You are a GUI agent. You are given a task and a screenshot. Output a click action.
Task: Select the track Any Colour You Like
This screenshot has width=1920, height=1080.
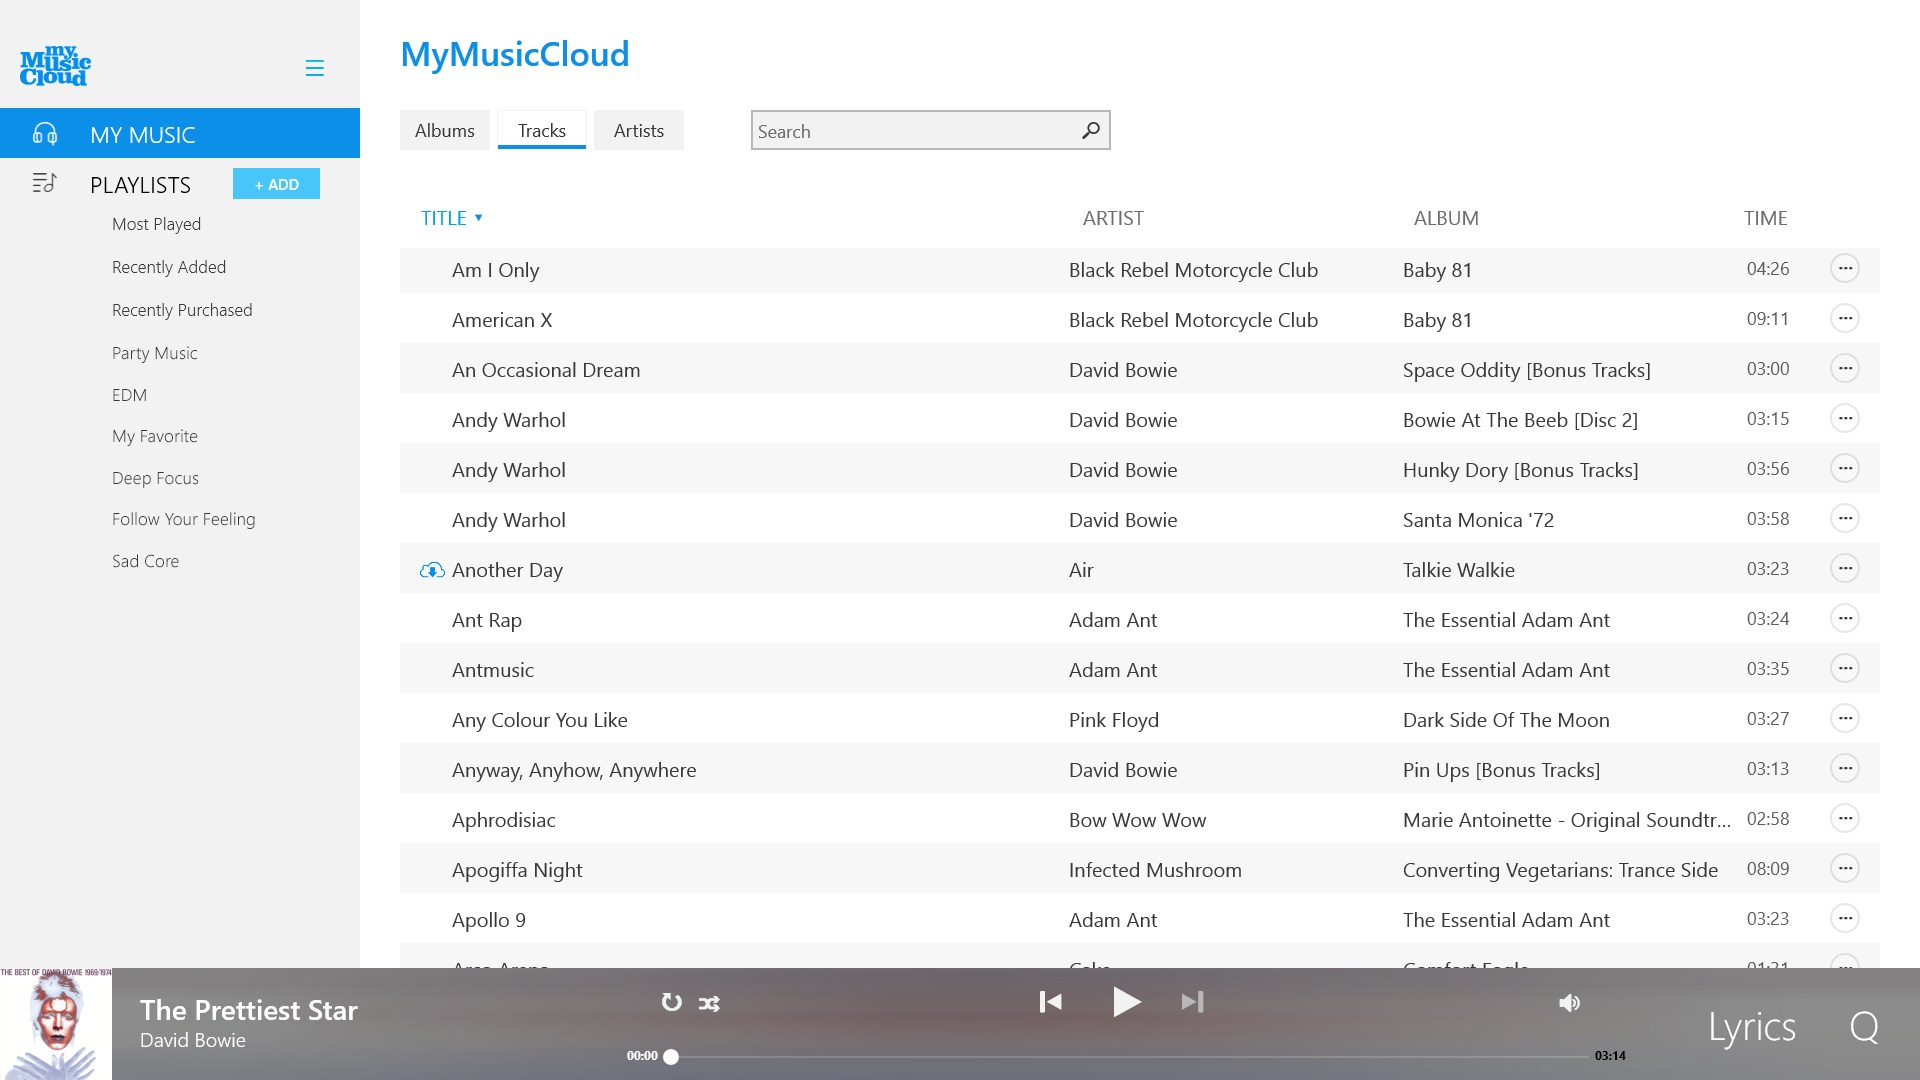point(540,720)
